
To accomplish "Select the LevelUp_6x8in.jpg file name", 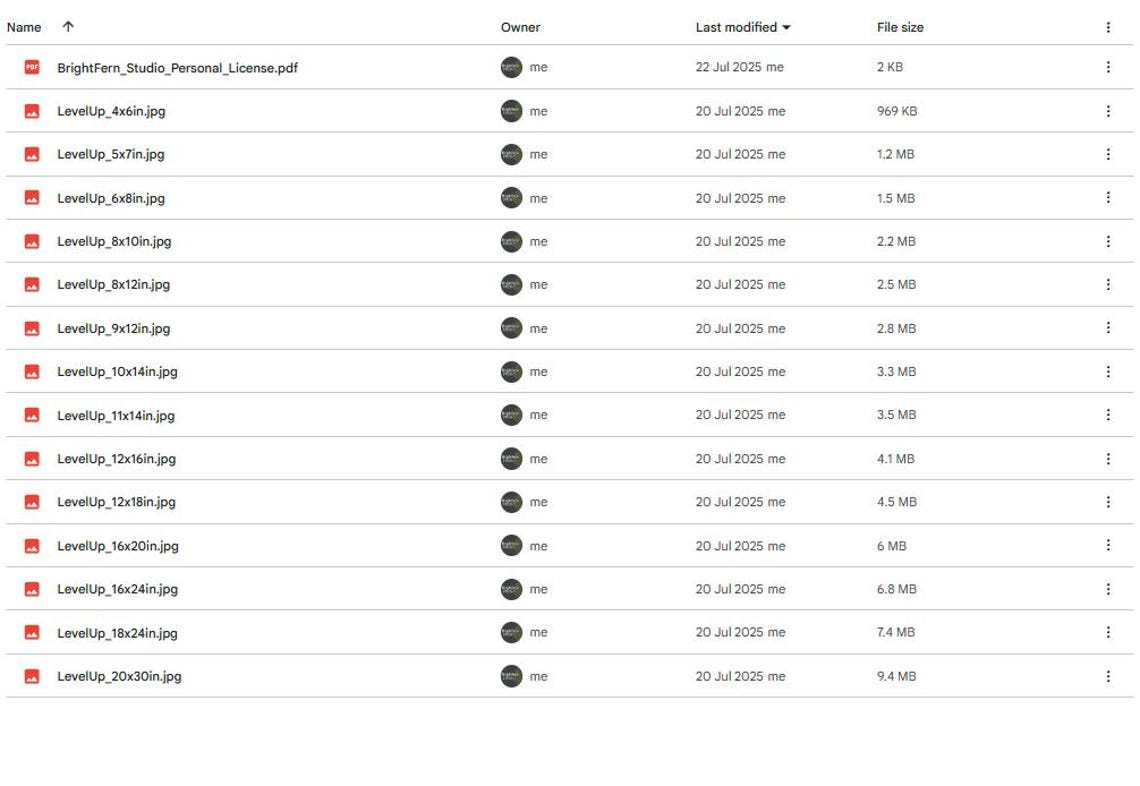I will tap(111, 198).
